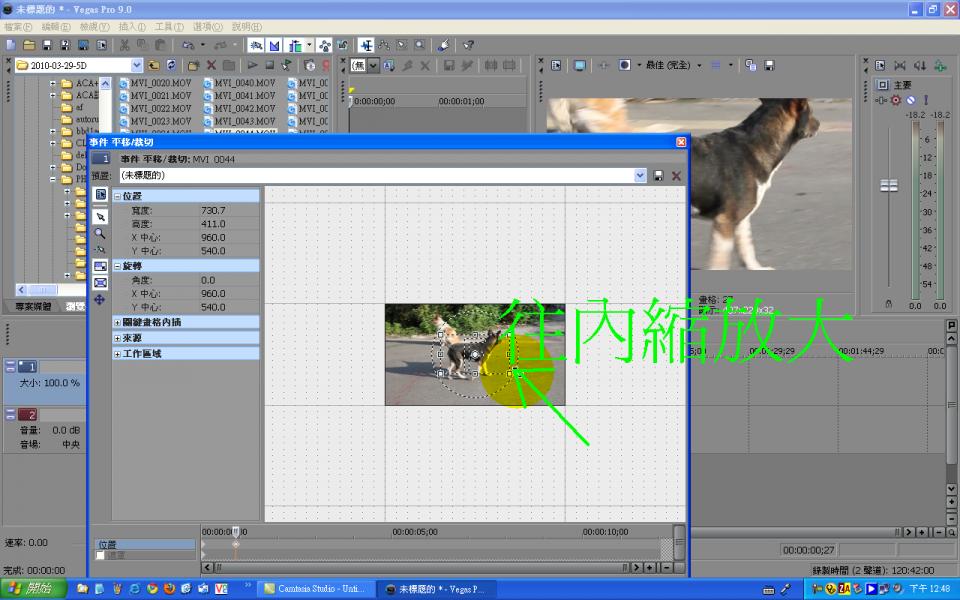Open the preview on external monitor icon

579,65
